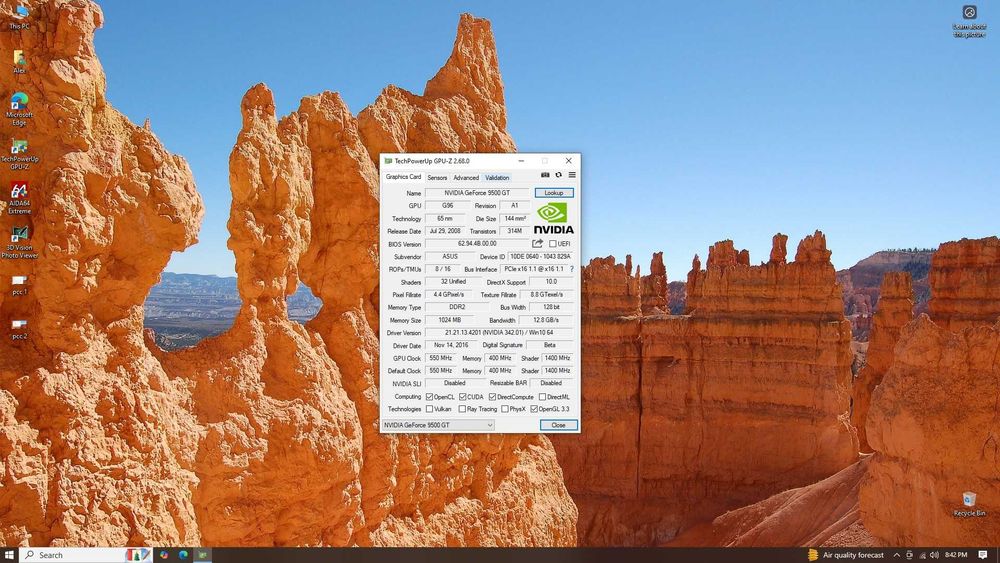1000x563 pixels.
Task: Select the TechPowerUp GPU-Z desktop icon
Action: [19, 154]
